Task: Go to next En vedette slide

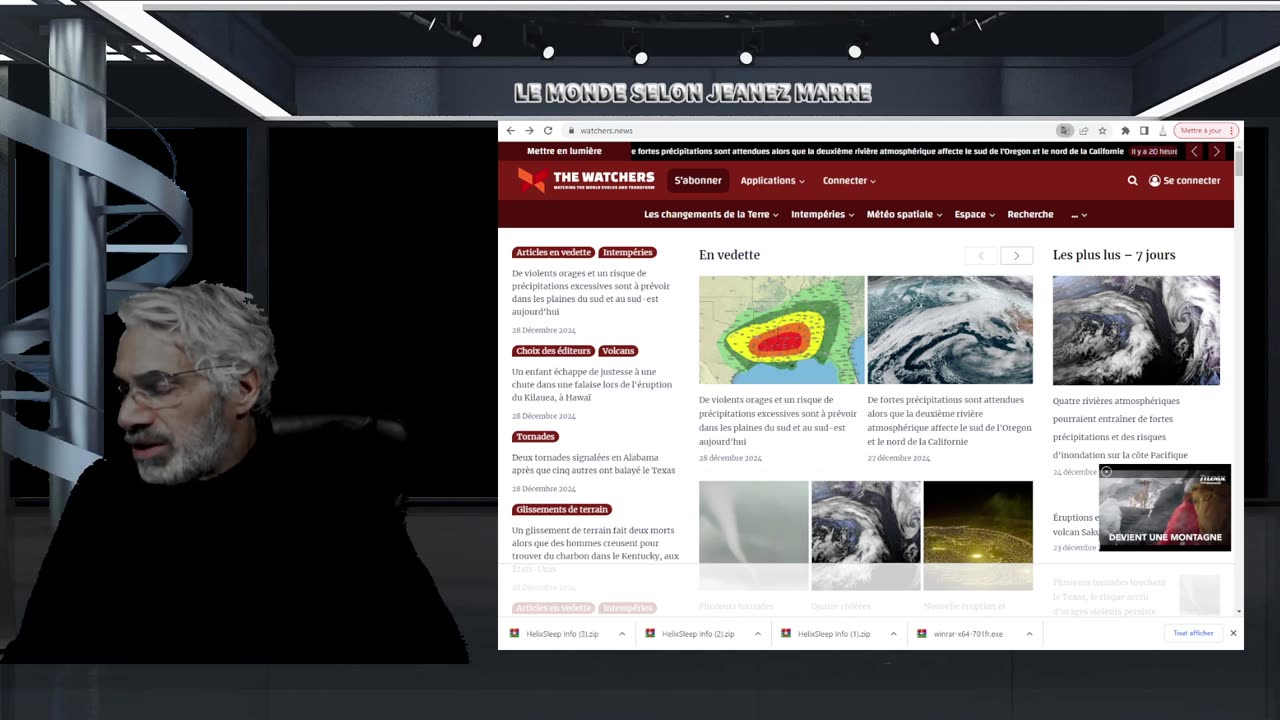Action: point(1016,256)
